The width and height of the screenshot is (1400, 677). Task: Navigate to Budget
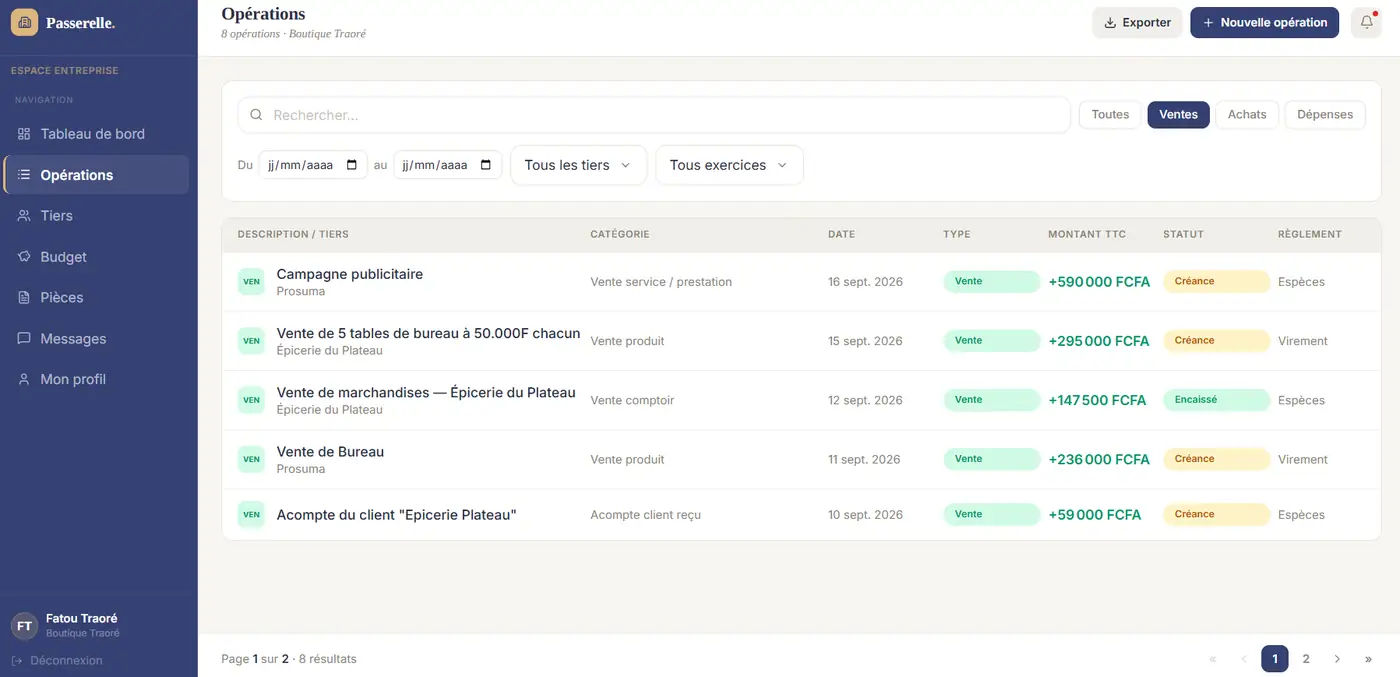point(96,257)
